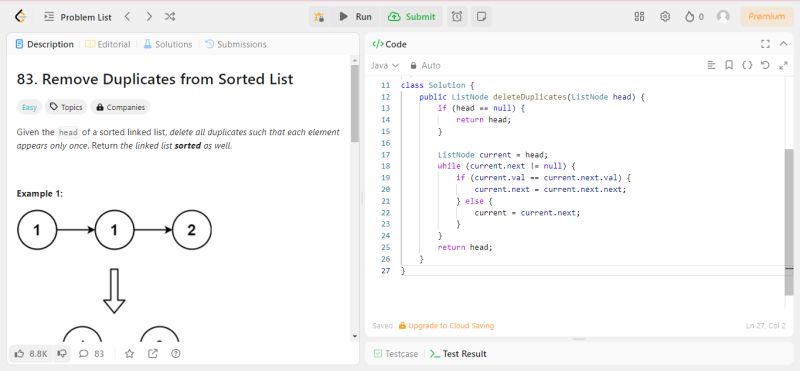Pick a random problem shuffle icon
This screenshot has width=800, height=371.
(x=170, y=17)
